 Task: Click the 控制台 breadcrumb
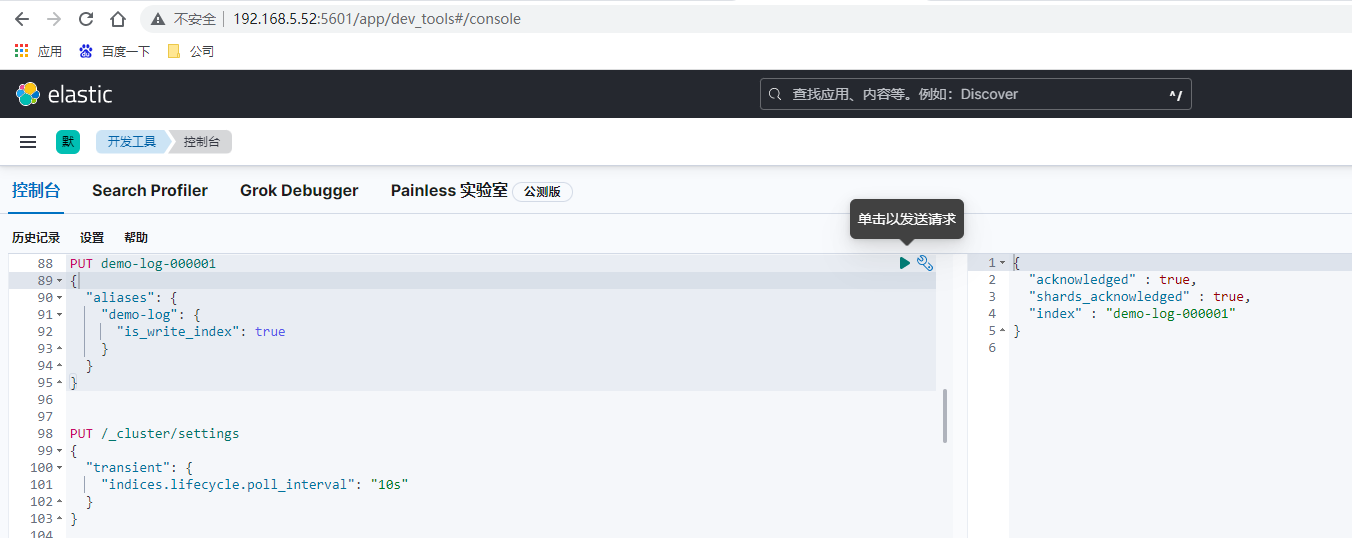pyautogui.click(x=202, y=142)
